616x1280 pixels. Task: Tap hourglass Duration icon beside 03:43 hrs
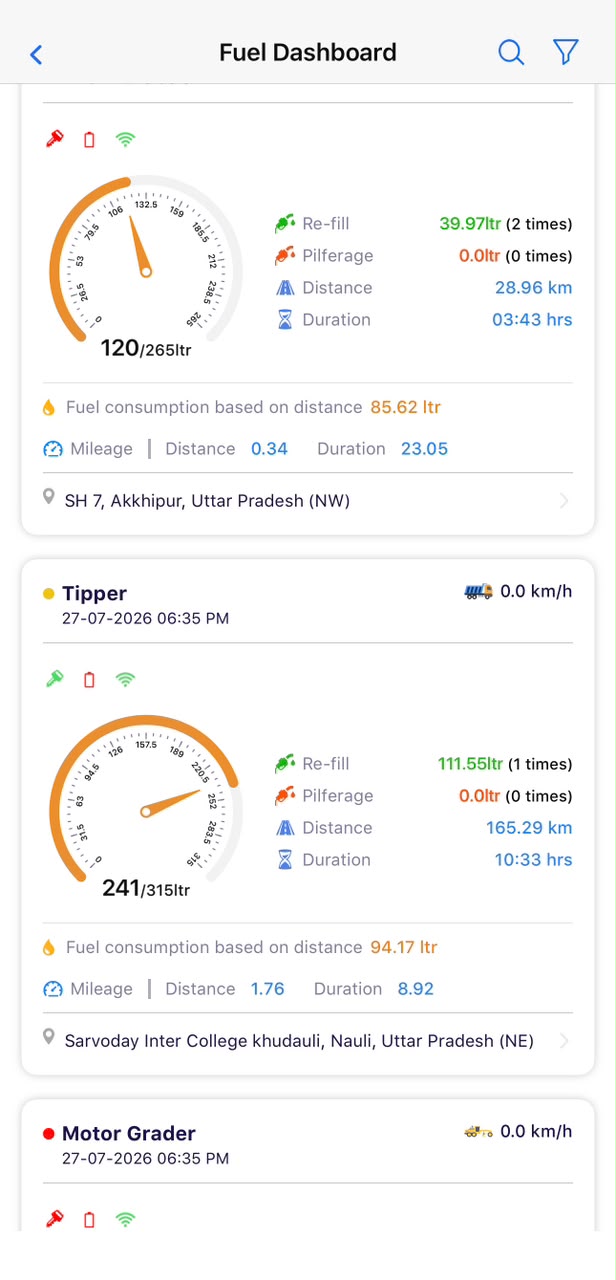pyautogui.click(x=285, y=319)
